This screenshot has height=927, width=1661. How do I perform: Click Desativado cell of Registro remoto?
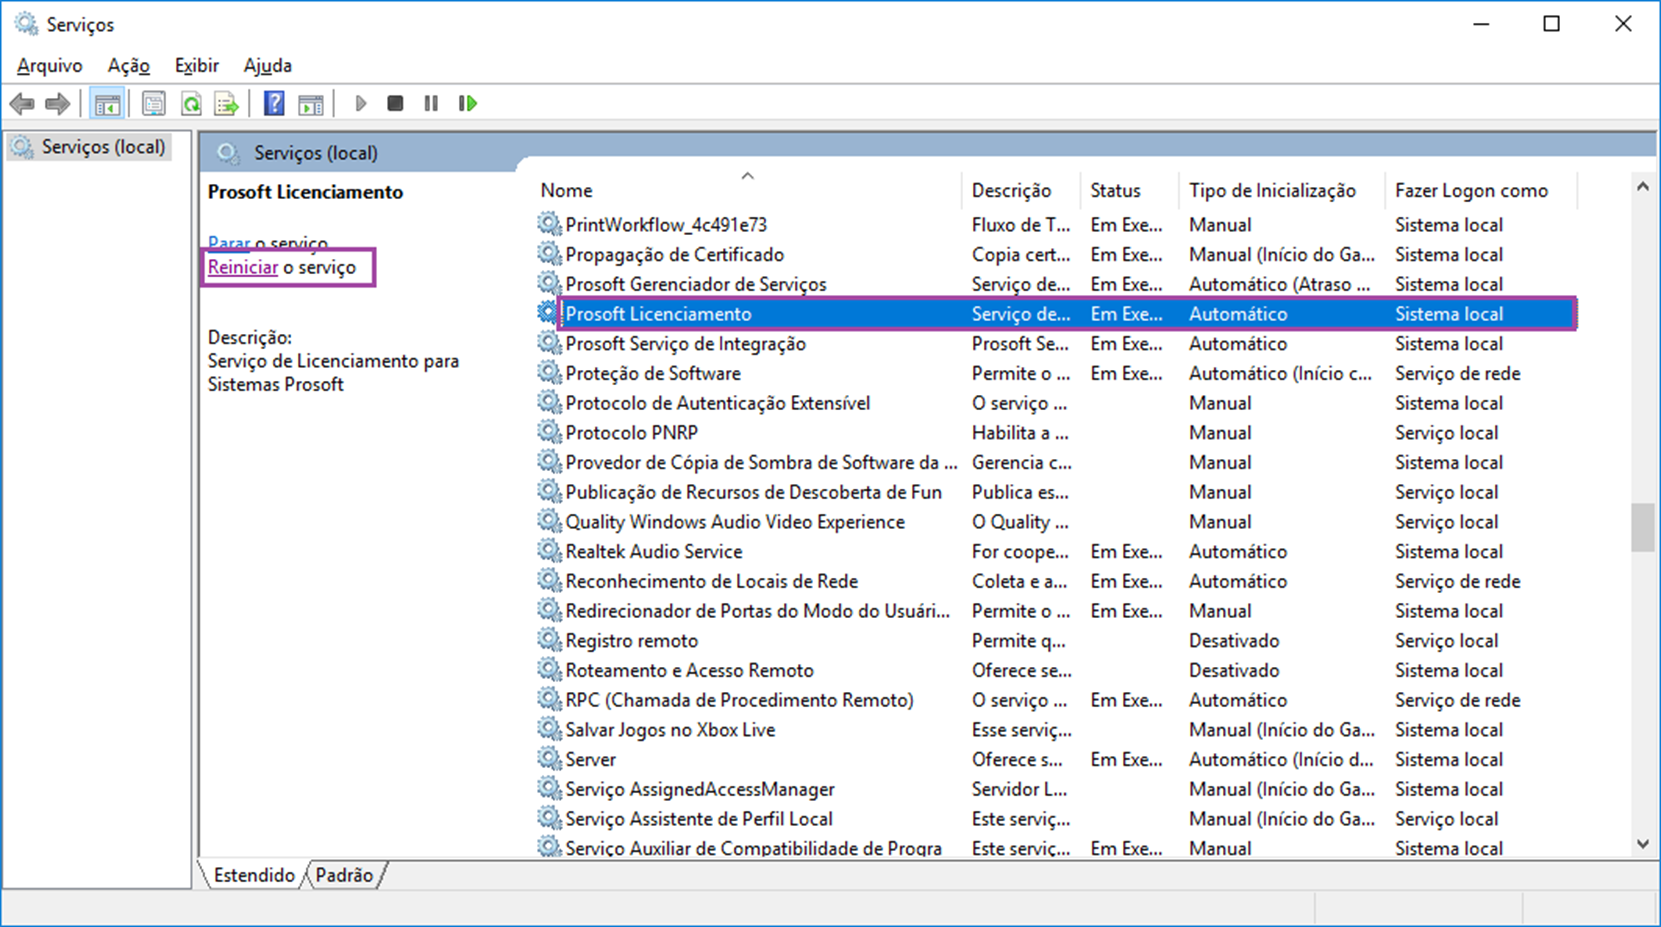[x=1234, y=641]
